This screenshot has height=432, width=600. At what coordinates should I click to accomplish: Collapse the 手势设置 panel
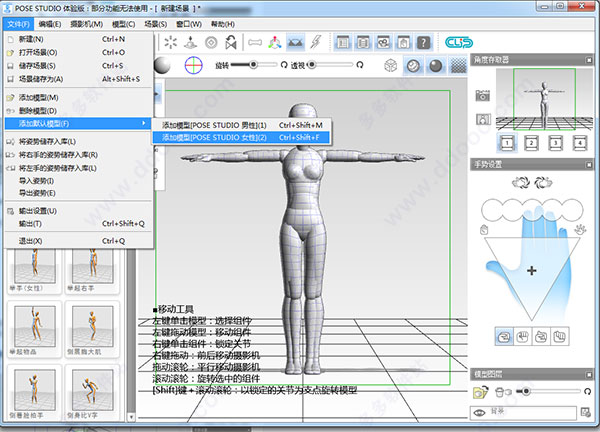point(589,165)
